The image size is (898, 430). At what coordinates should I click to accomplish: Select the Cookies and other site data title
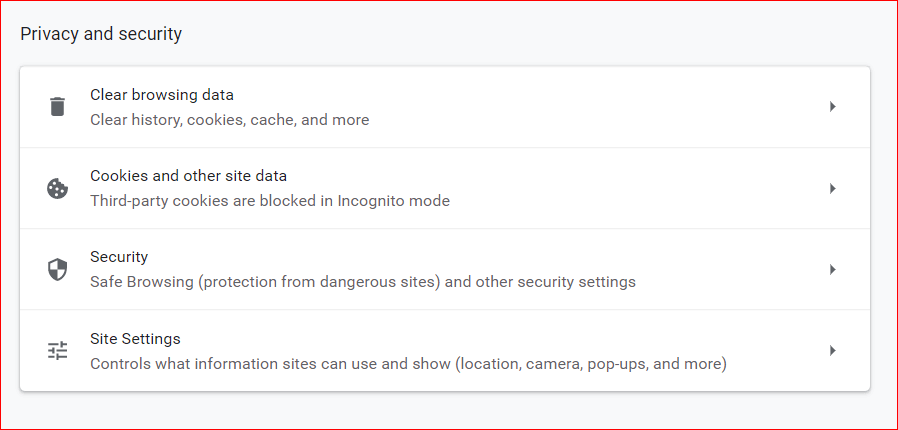click(x=188, y=176)
